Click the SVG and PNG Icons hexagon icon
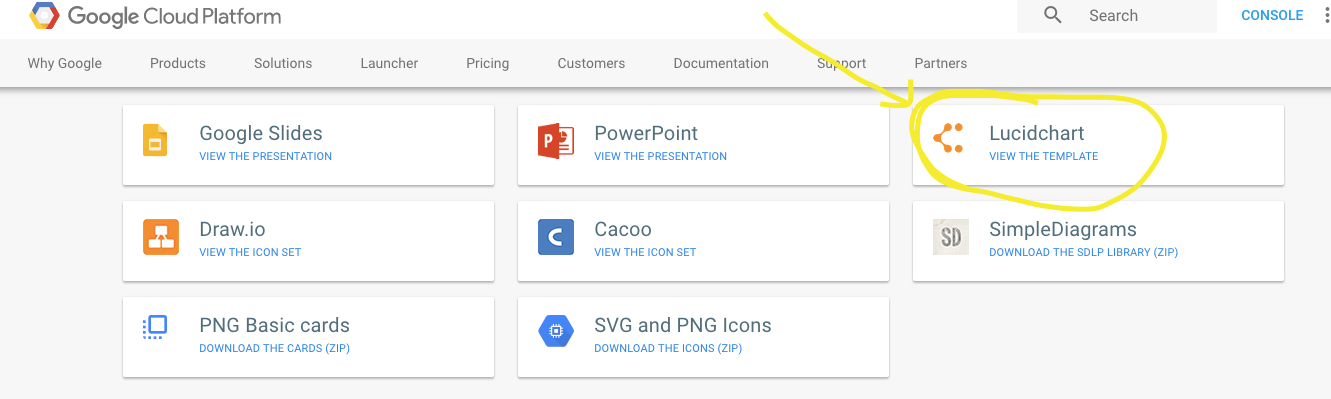1331x399 pixels. click(x=555, y=331)
